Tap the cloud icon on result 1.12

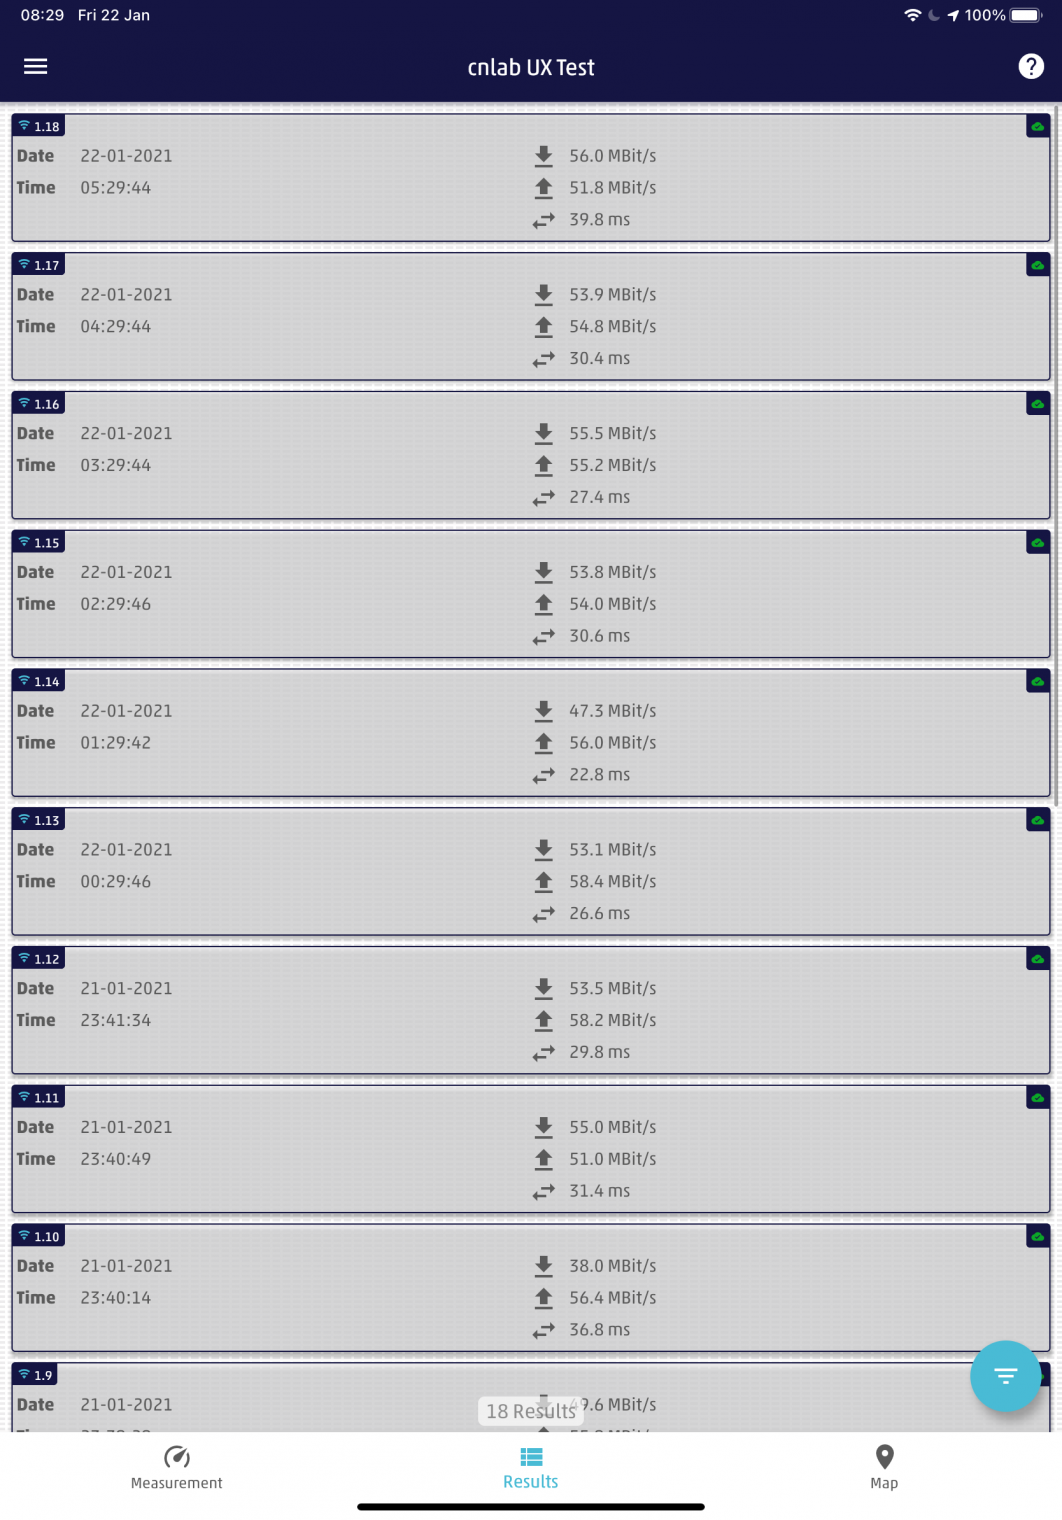click(x=1038, y=959)
